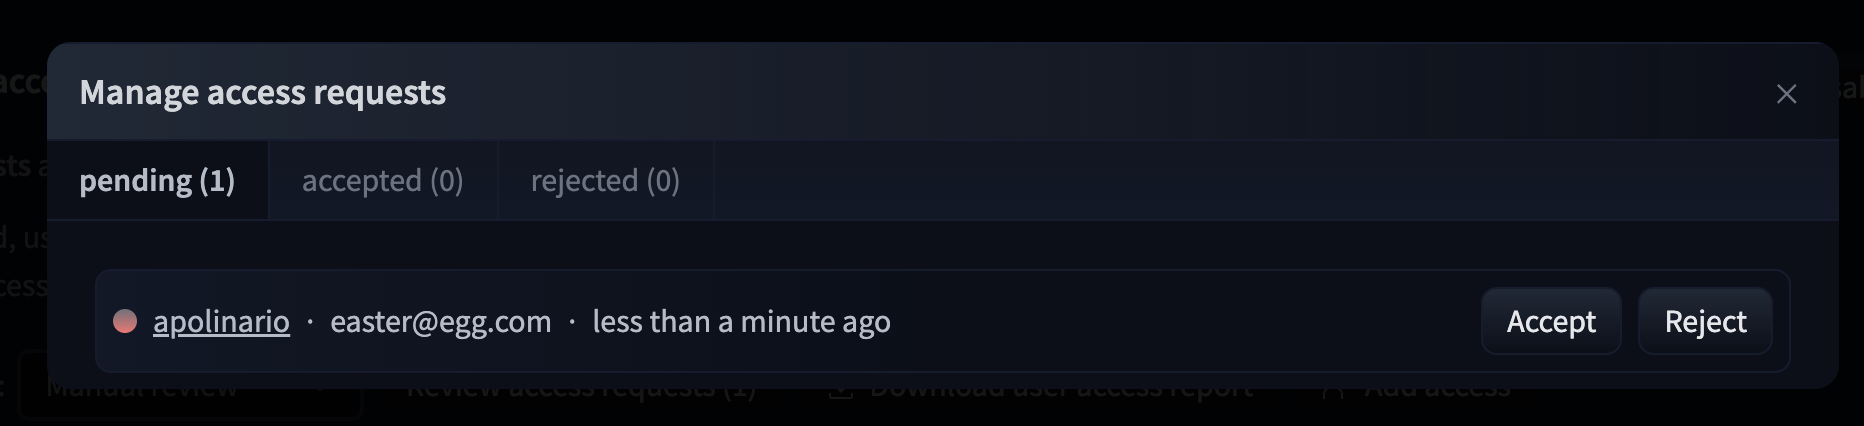
Task: Show the rejected (0) tab
Action: tap(605, 181)
